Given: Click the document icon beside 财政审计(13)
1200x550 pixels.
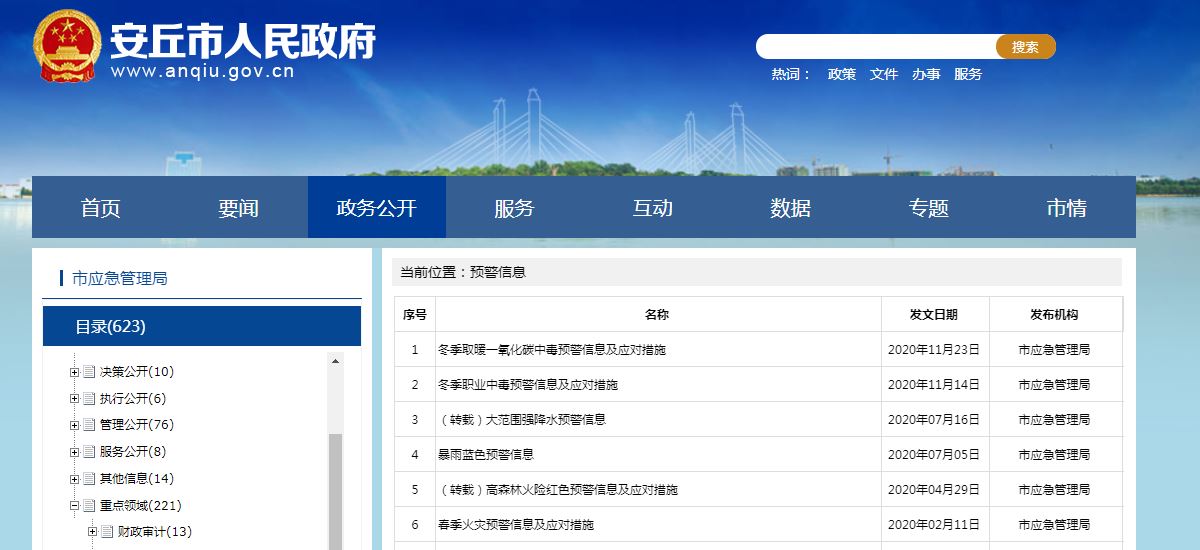Looking at the screenshot, I should (107, 532).
